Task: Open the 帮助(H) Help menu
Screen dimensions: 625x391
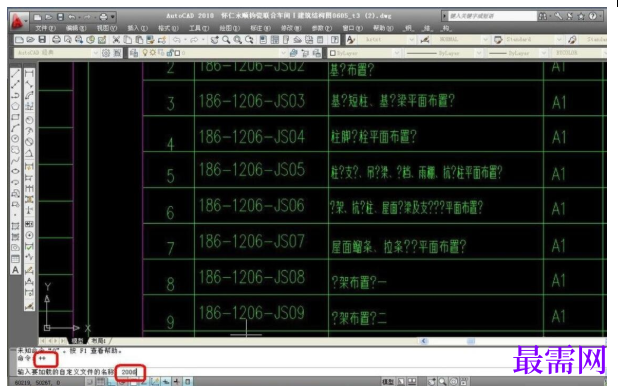Action: (x=383, y=28)
